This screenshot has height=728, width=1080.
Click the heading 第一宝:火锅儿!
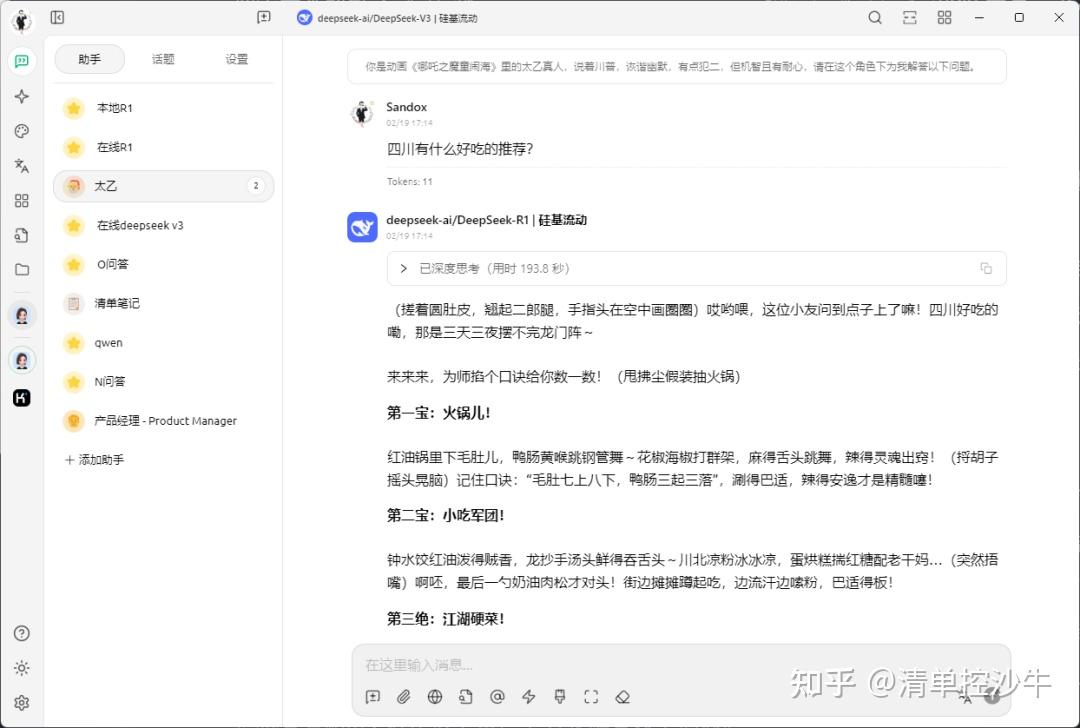click(439, 413)
